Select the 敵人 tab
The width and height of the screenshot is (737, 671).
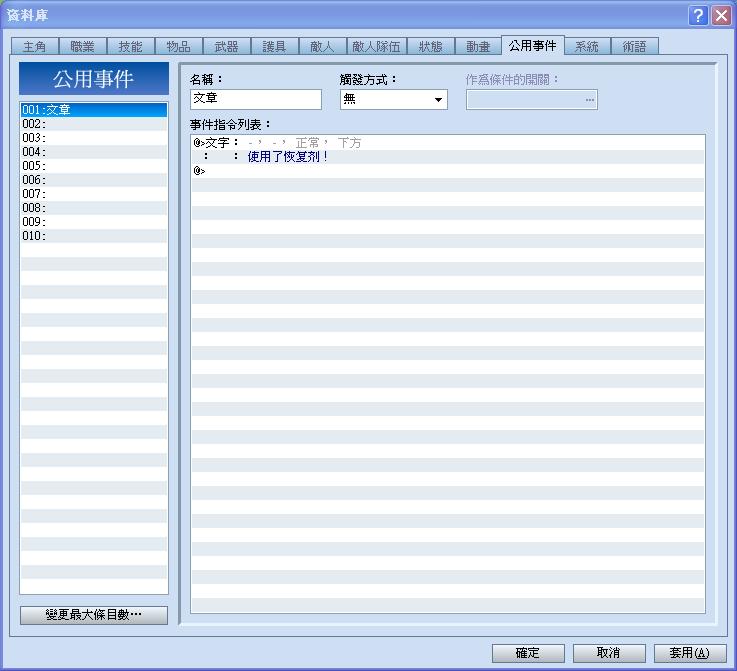[322, 46]
